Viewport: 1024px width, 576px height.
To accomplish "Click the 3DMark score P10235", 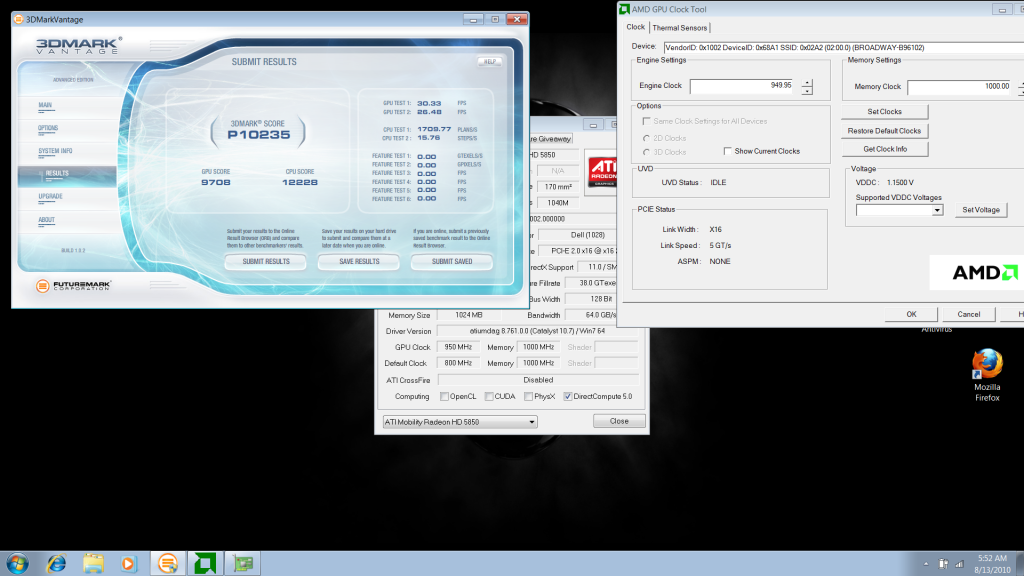I will (x=259, y=135).
